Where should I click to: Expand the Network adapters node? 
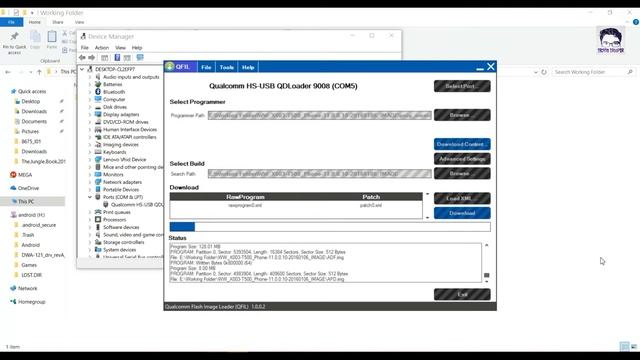(x=90, y=182)
